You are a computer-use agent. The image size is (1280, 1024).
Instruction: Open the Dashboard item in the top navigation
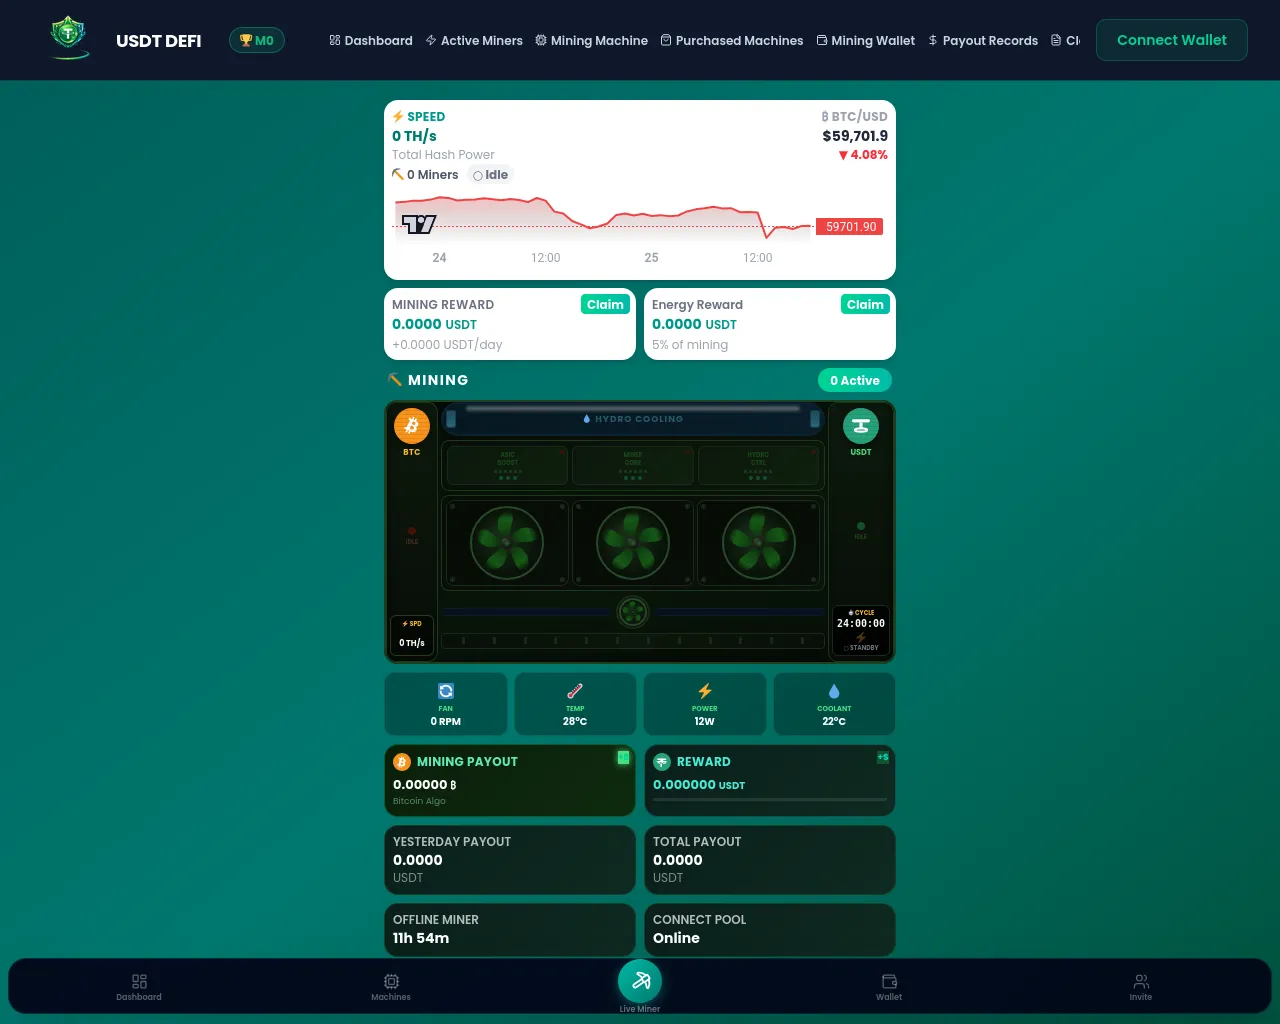click(370, 41)
